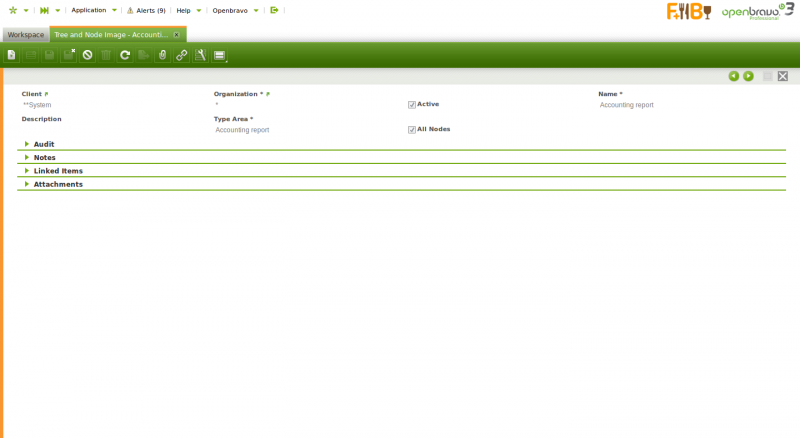Click the Organization field link label

click(x=236, y=94)
